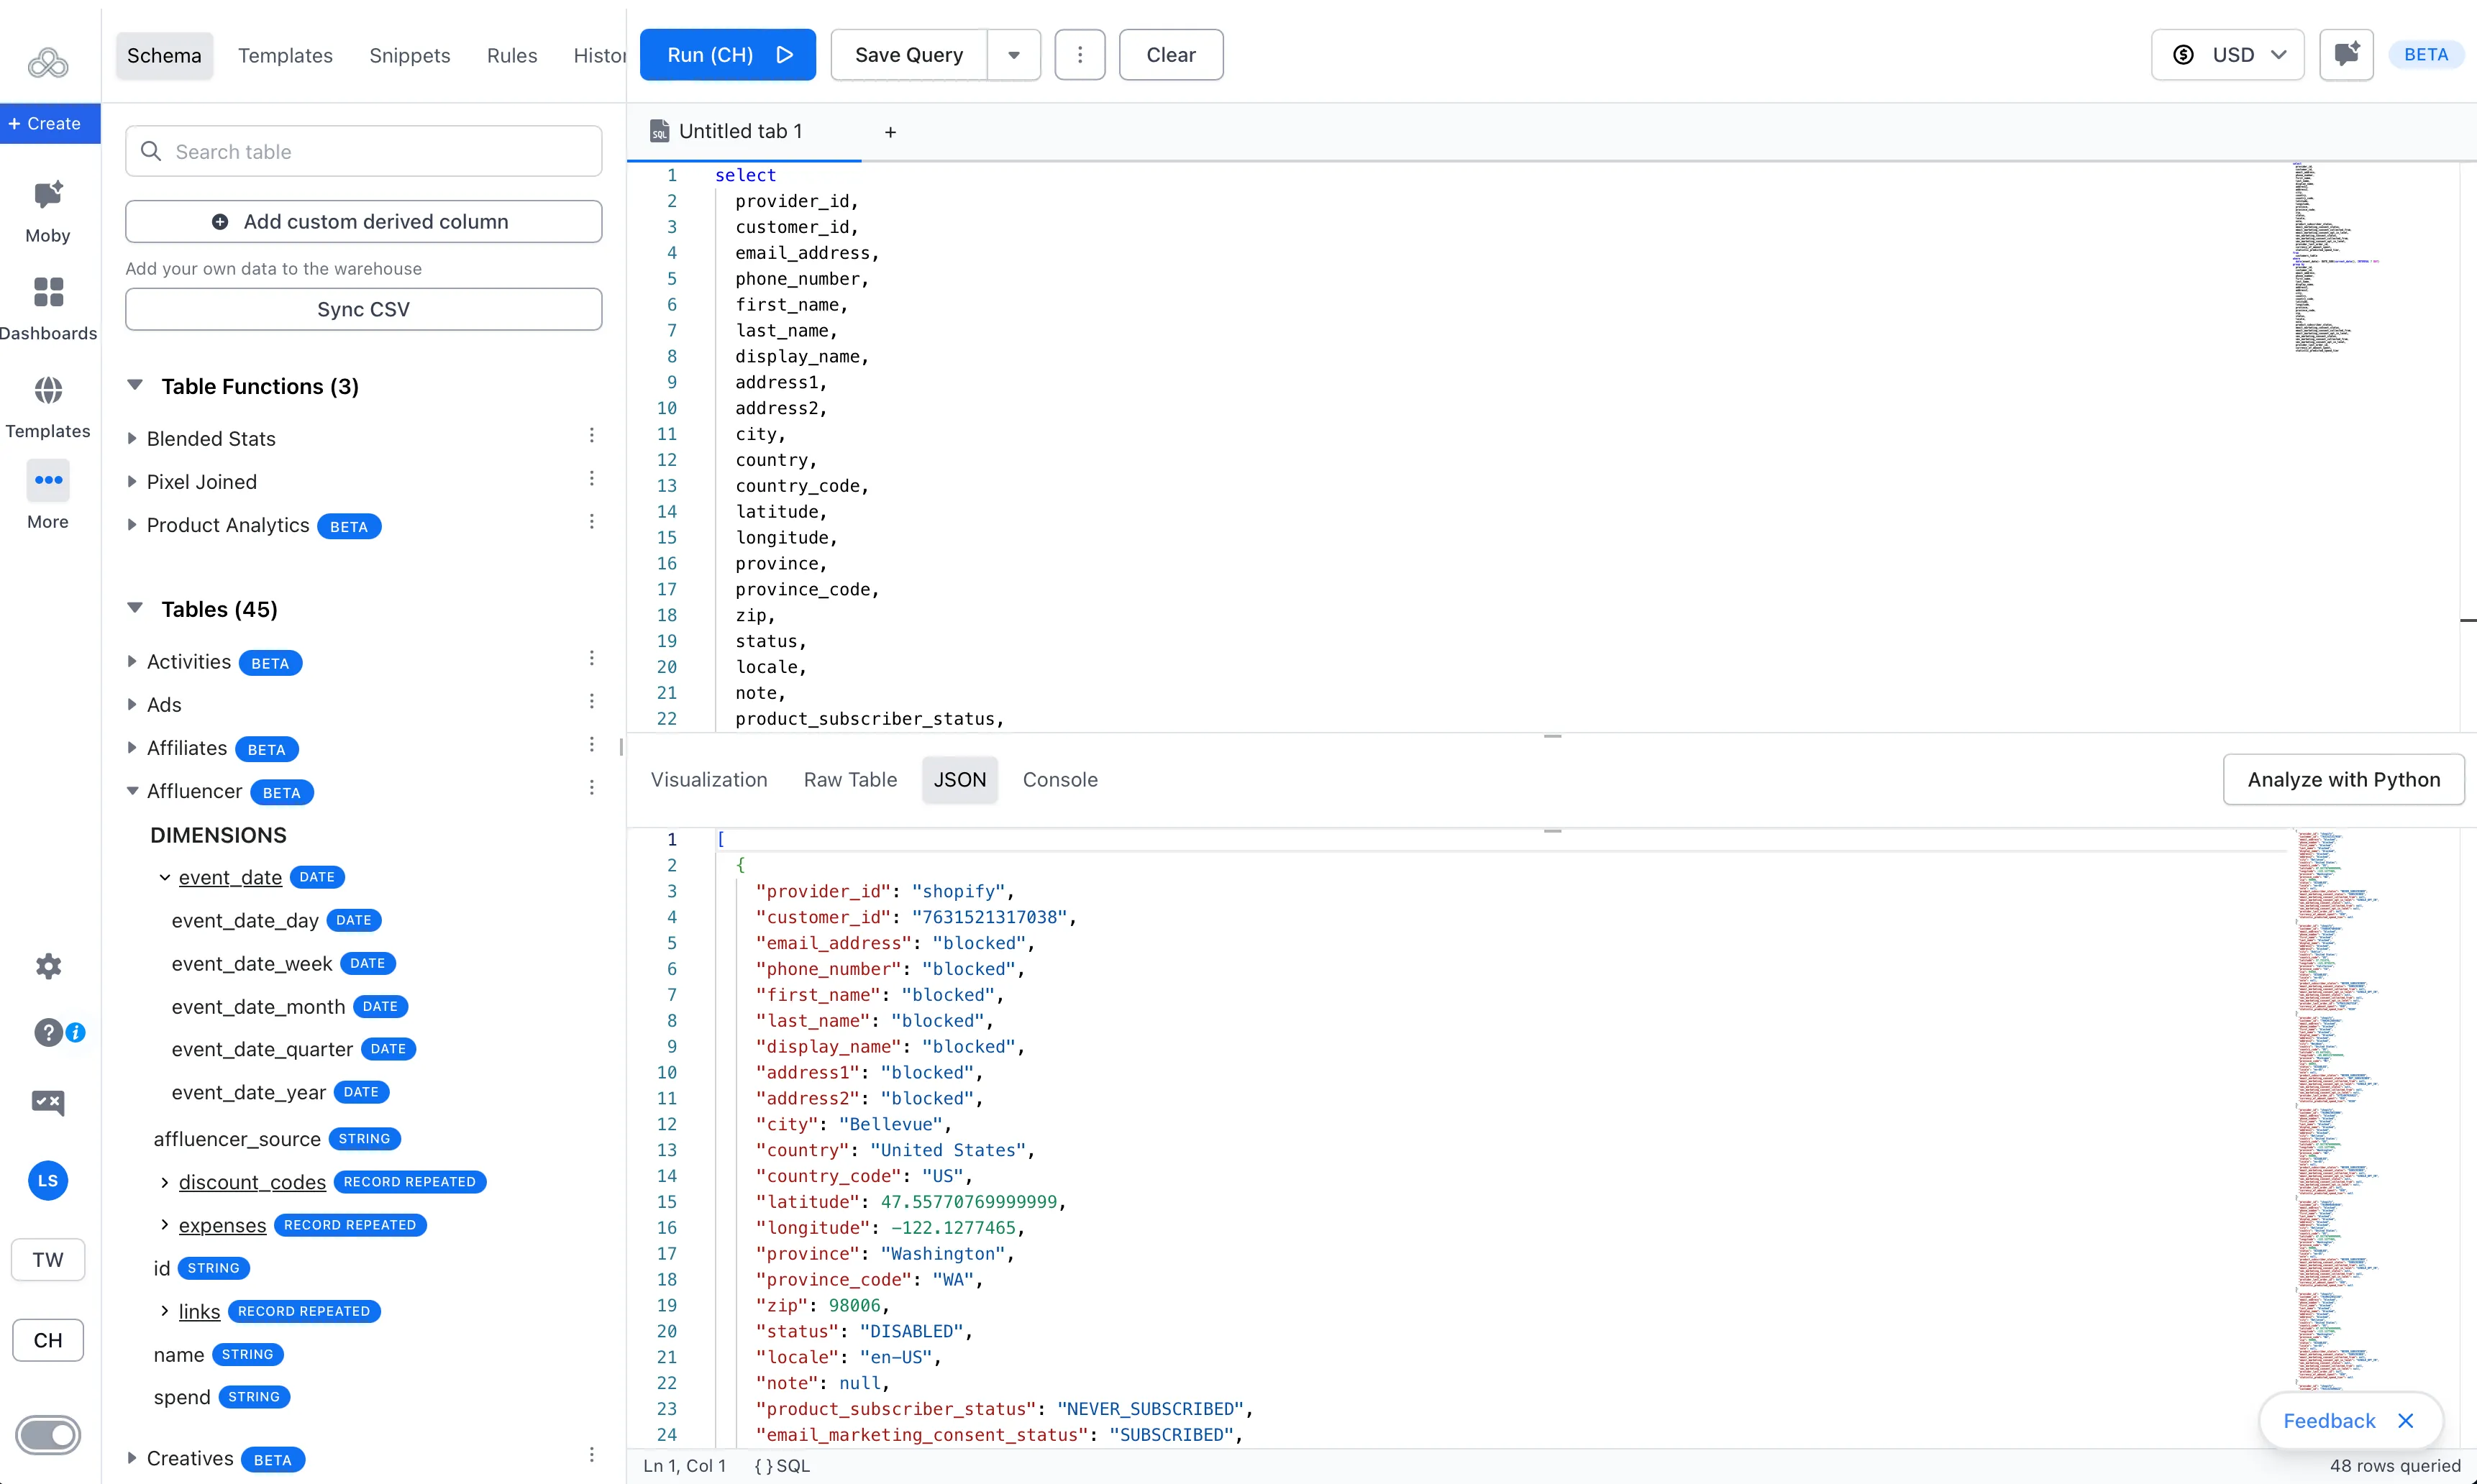Toggle the event_date dimension chevron
The width and height of the screenshot is (2477, 1484).
tap(164, 877)
